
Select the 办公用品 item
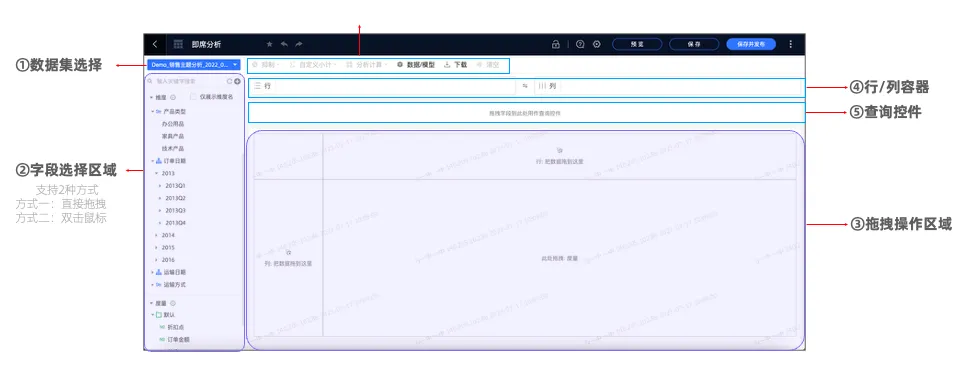(172, 124)
